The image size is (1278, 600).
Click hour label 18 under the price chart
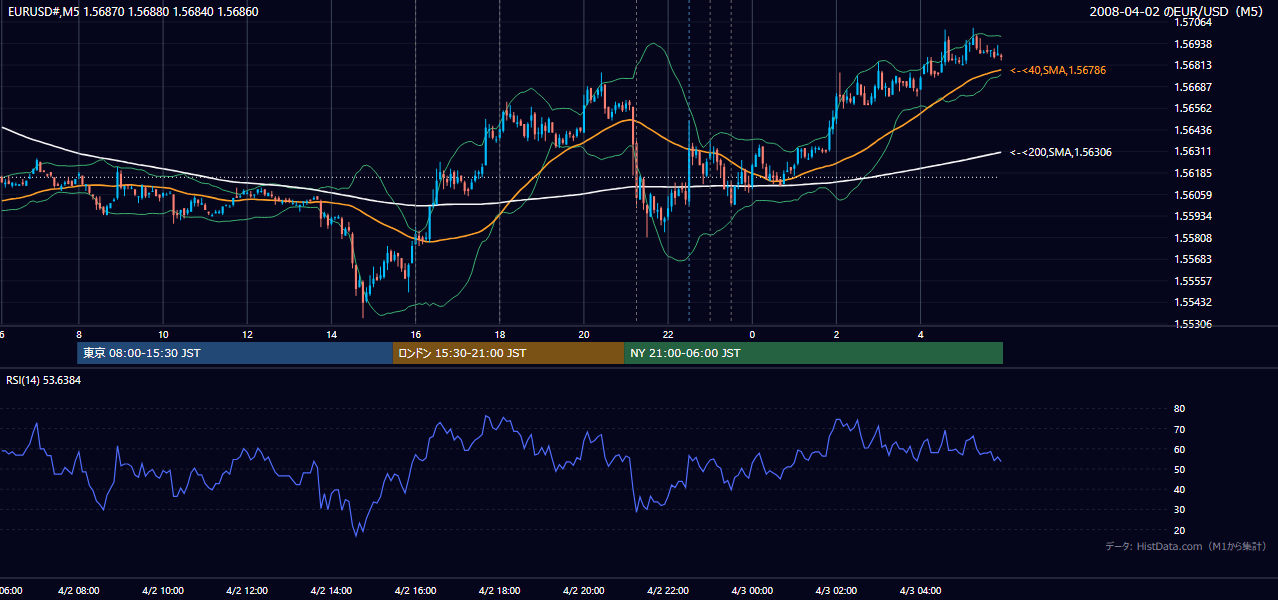(x=499, y=334)
